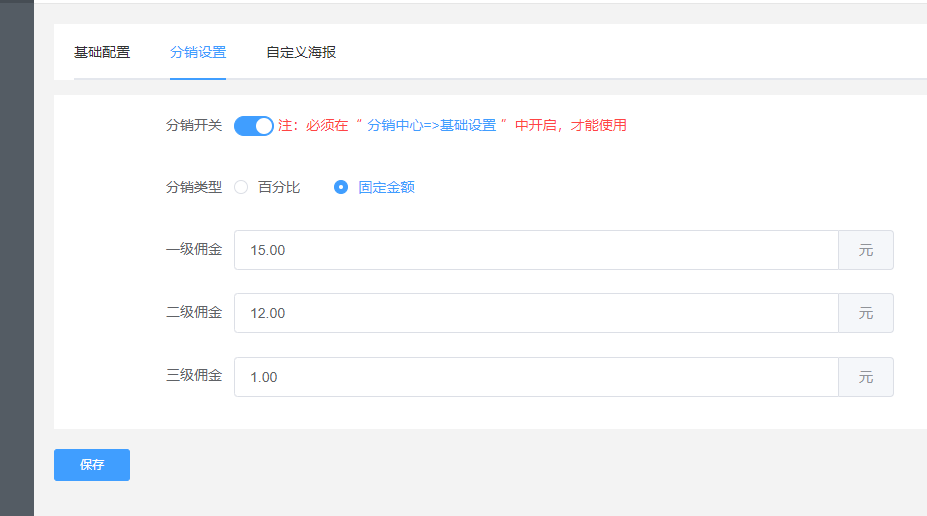Focus the 二级佣金 input showing 12.00

point(536,313)
